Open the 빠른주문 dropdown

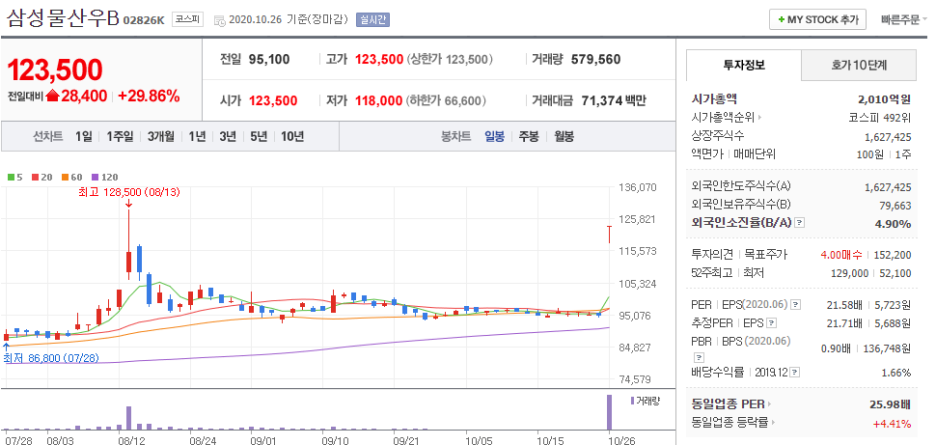904,20
